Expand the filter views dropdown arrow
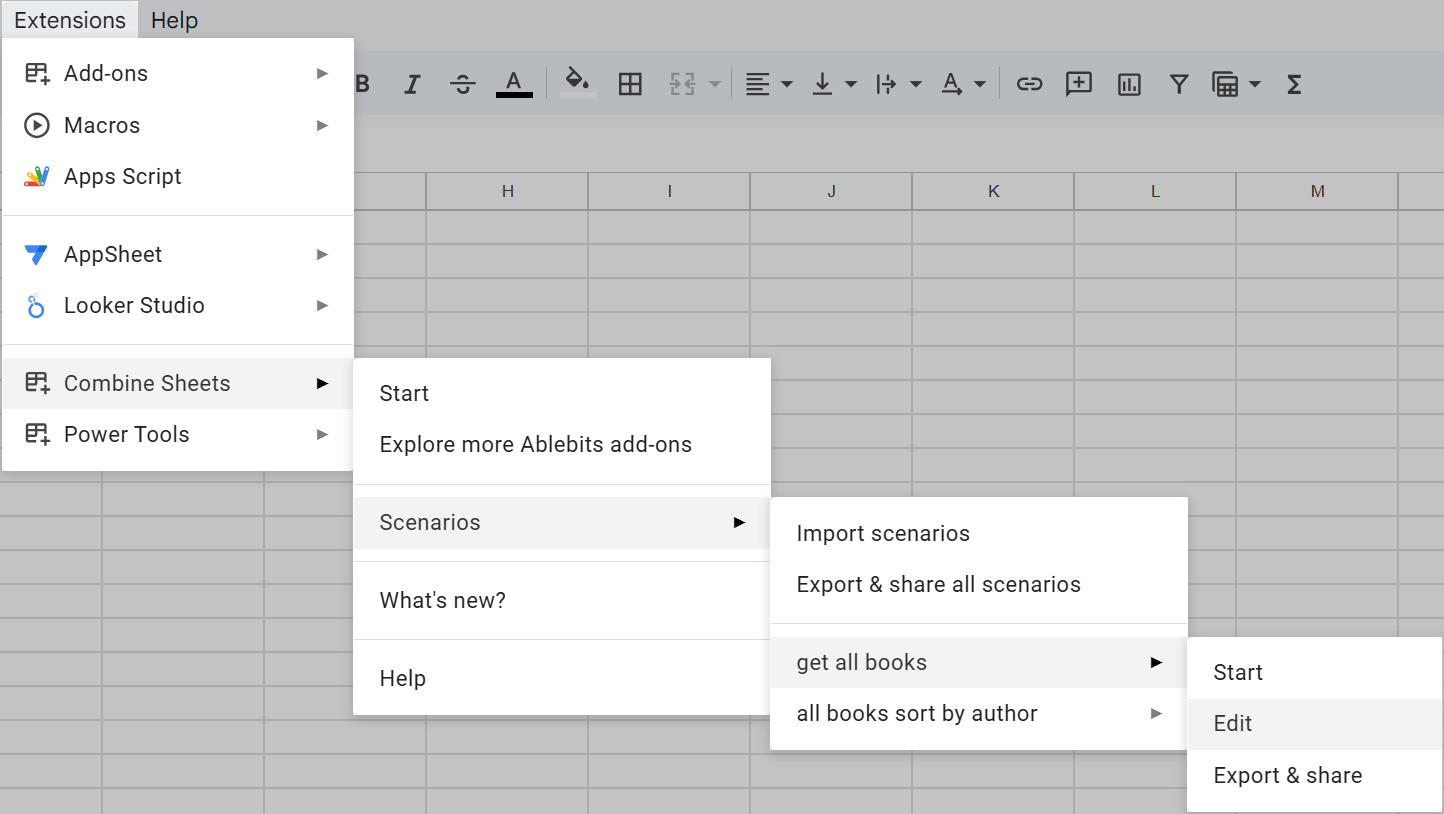 coord(1255,85)
